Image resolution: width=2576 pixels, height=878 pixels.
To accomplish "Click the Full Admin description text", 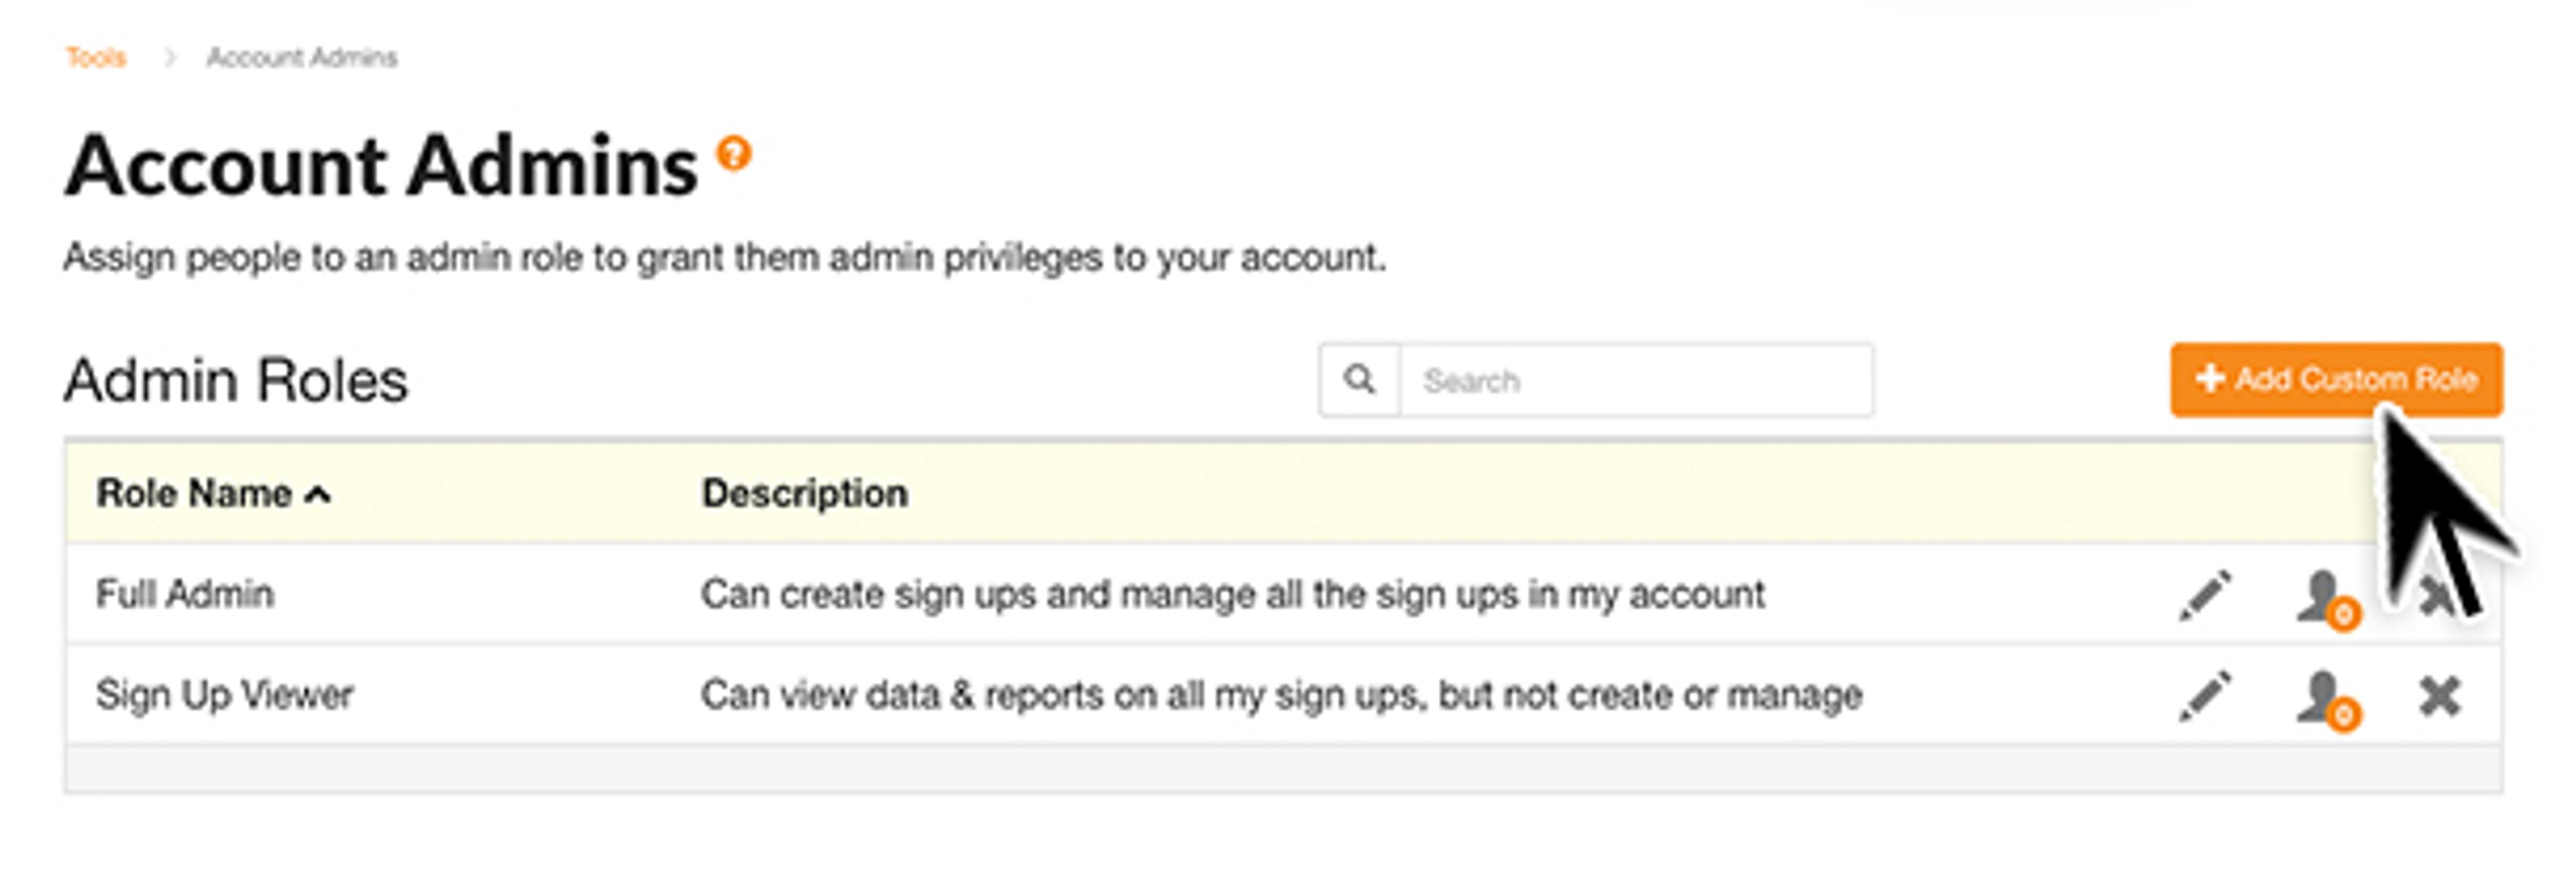I will point(1232,594).
